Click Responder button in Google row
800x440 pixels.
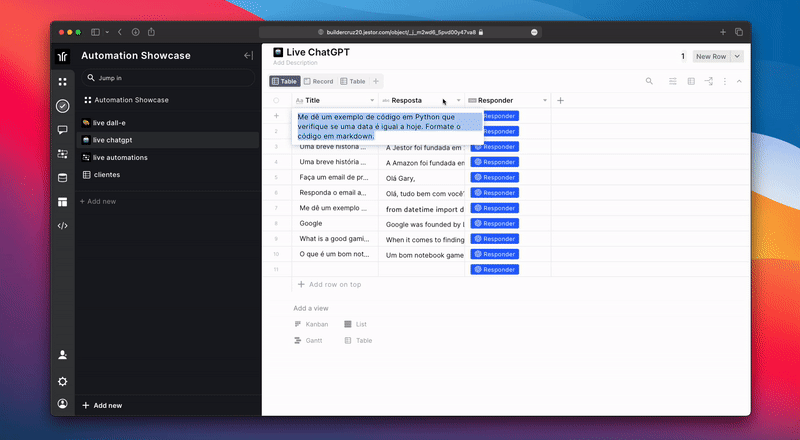point(494,224)
